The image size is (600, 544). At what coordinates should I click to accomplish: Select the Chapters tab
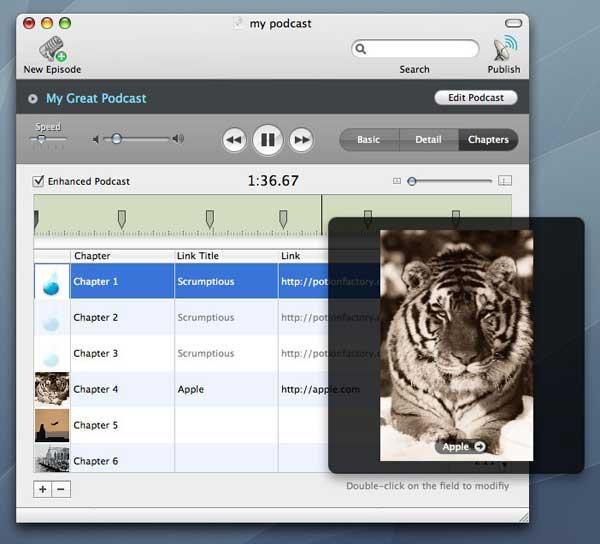[x=488, y=140]
